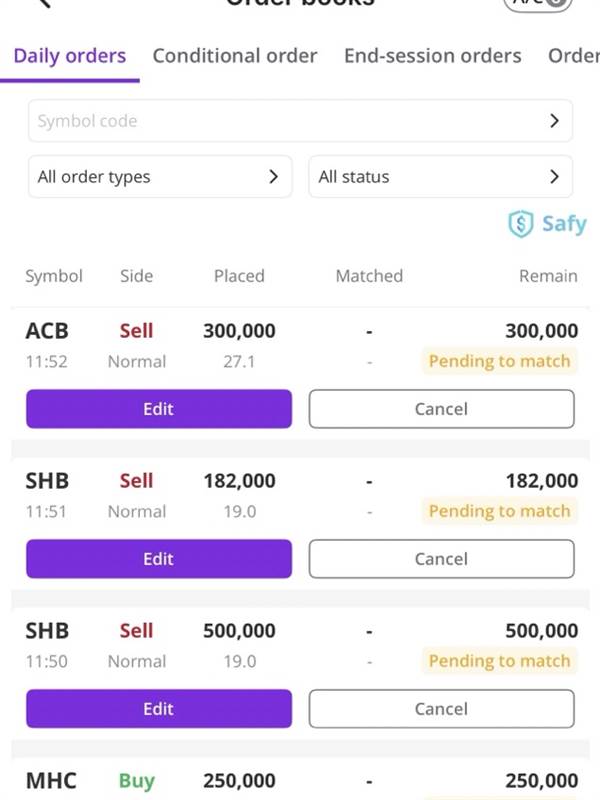Screen dimensions: 600x800
Task: Edit the SHB 500,000 sell order
Action: (159, 709)
